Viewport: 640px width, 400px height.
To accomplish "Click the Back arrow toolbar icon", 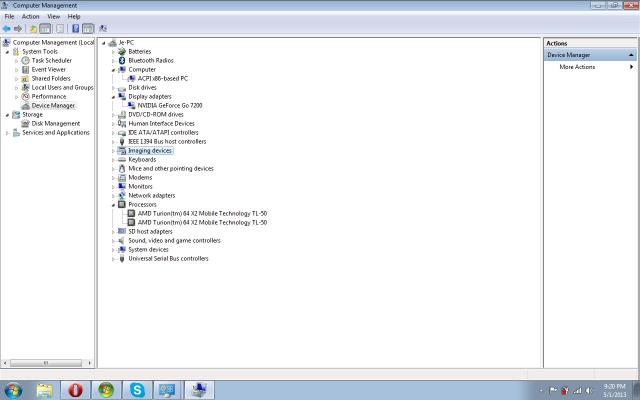I will pos(8,28).
